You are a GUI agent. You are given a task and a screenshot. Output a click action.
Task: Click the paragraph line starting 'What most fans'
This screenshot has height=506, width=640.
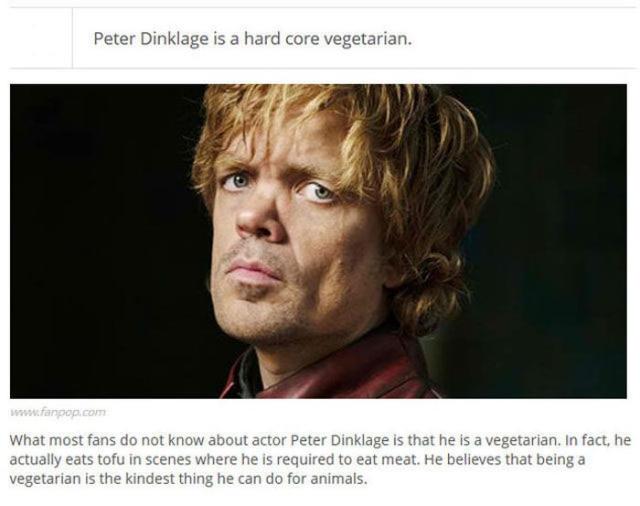click(x=320, y=441)
